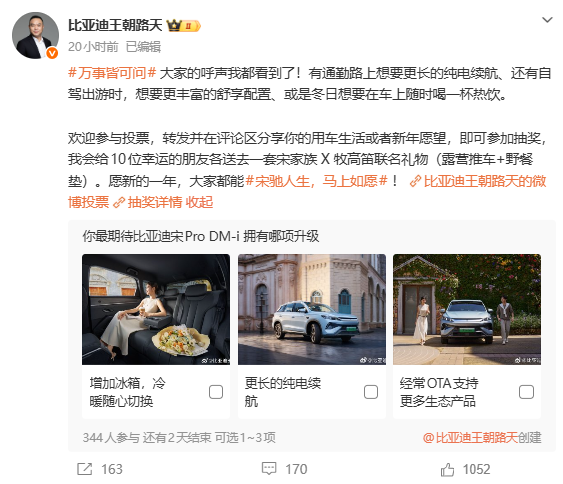The width and height of the screenshot is (563, 484).
Task: Open the #万事皆可问# hashtag topic
Action: pyautogui.click(x=112, y=73)
